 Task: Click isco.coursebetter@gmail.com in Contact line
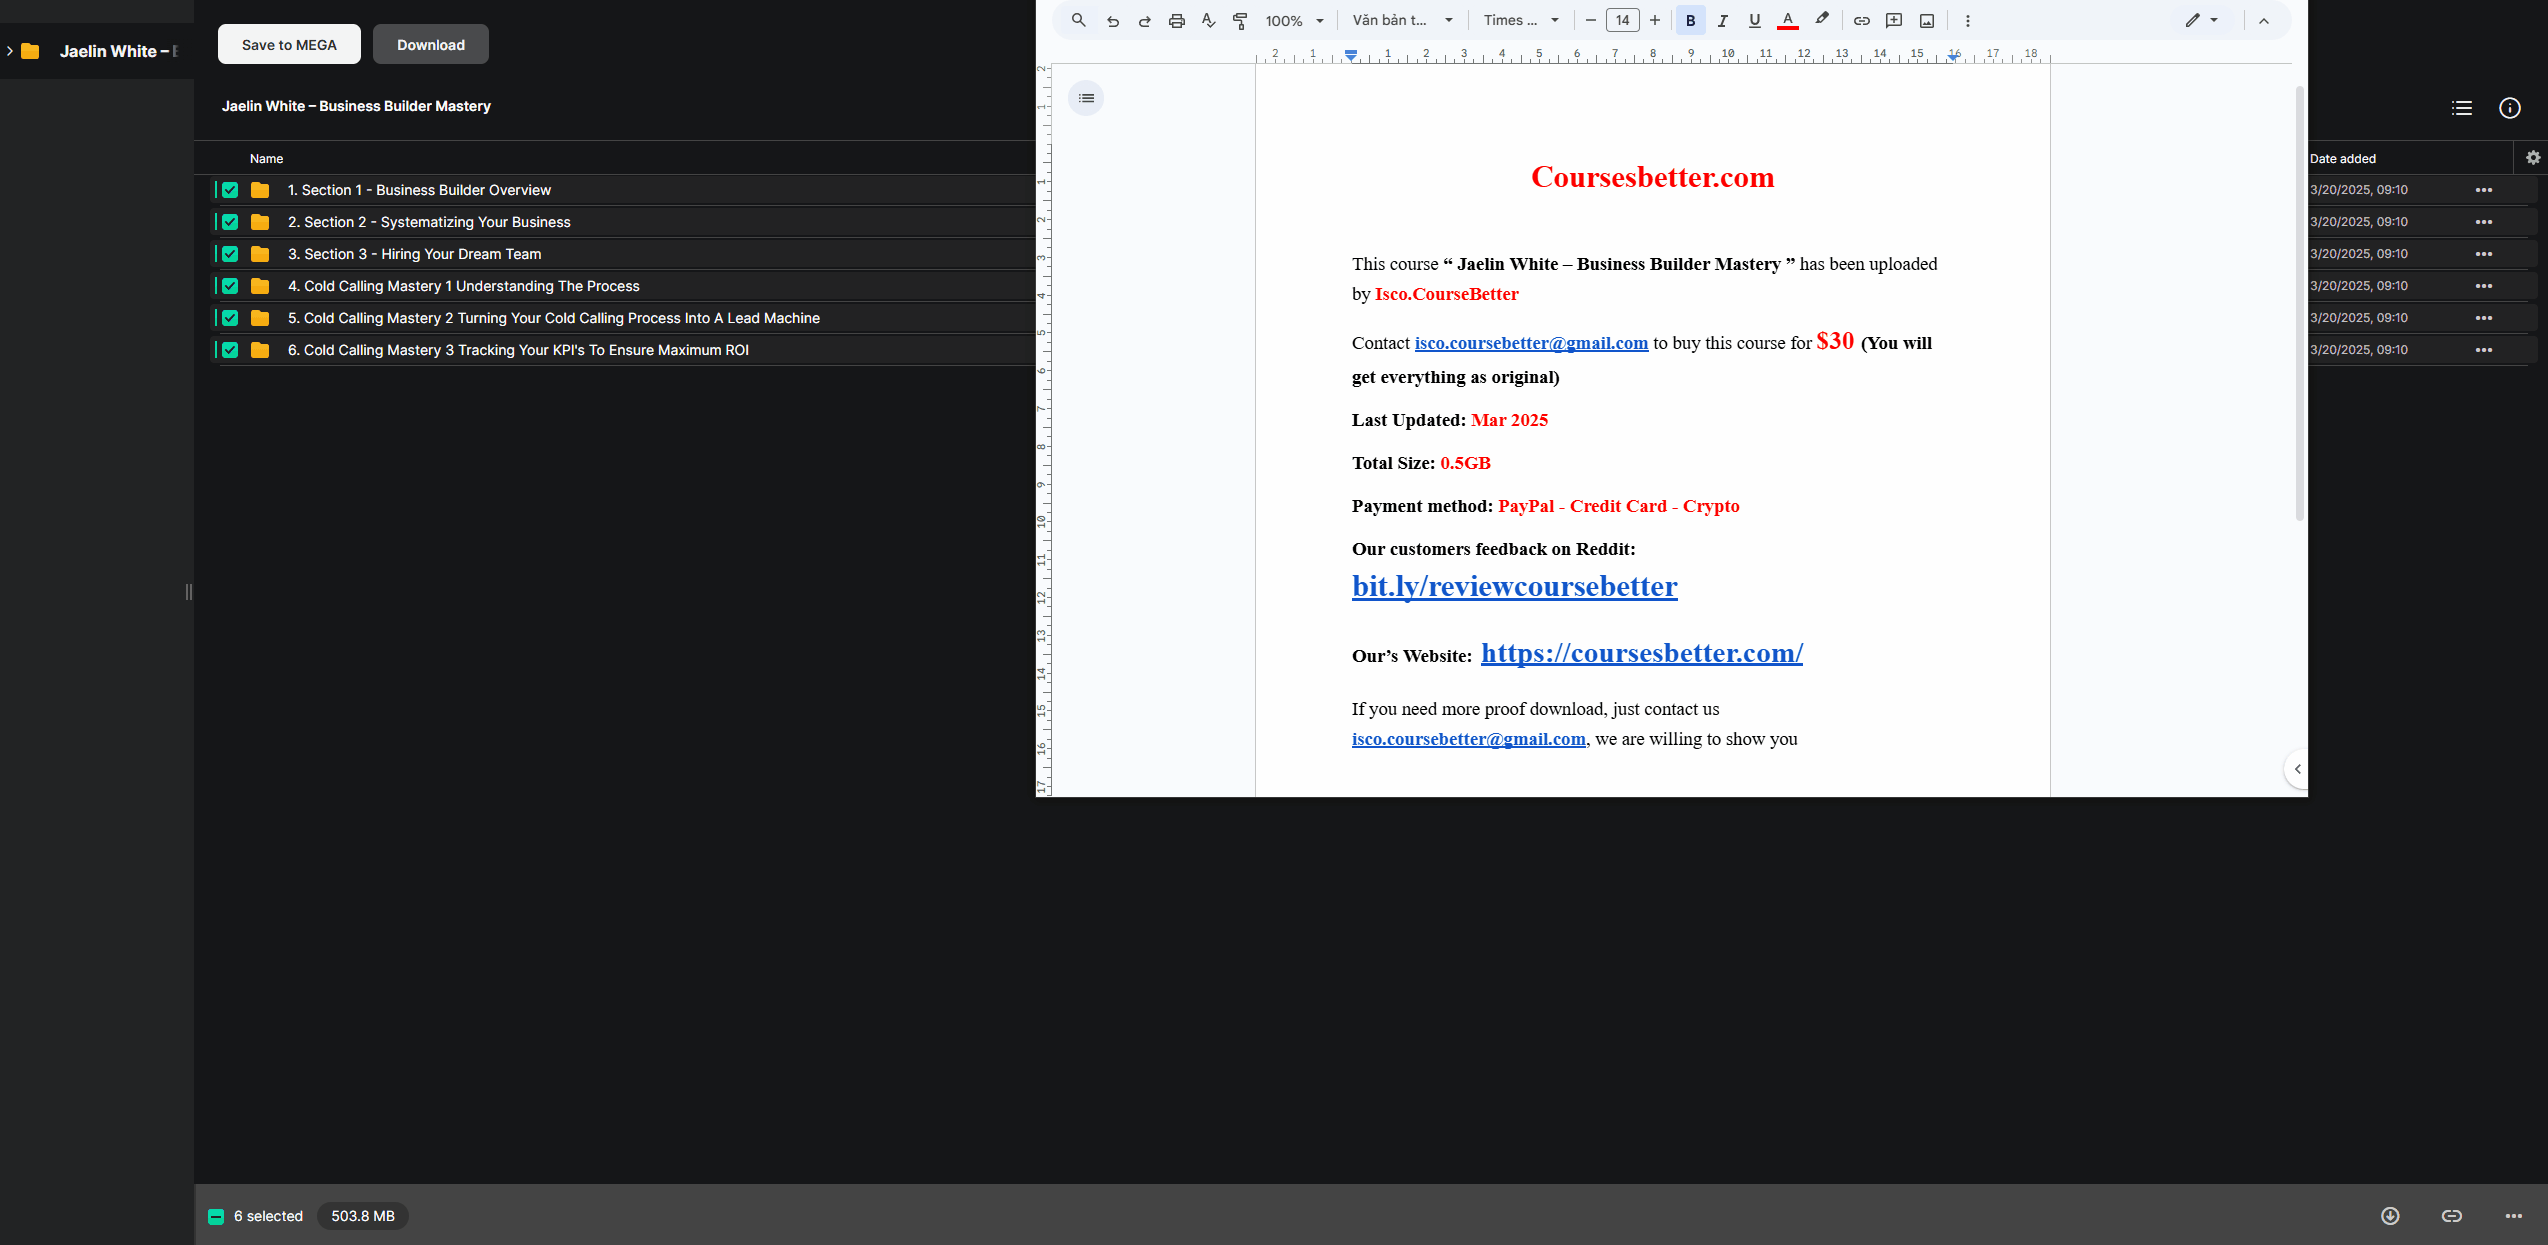(1531, 343)
